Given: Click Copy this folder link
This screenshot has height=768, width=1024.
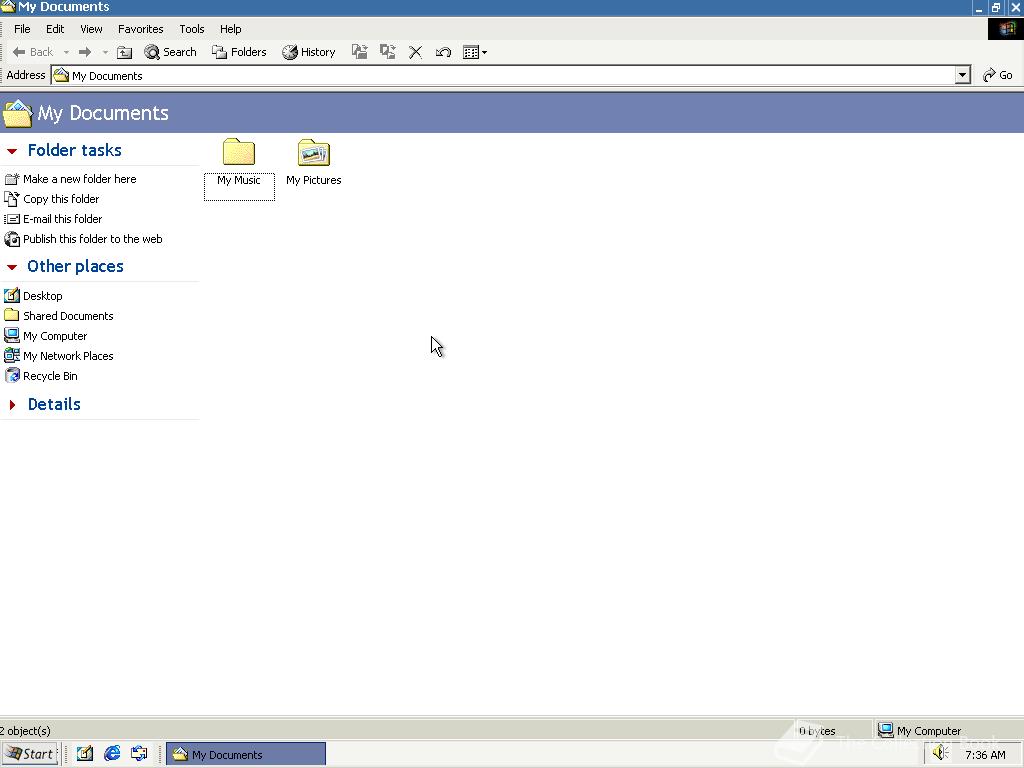Looking at the screenshot, I should point(61,199).
